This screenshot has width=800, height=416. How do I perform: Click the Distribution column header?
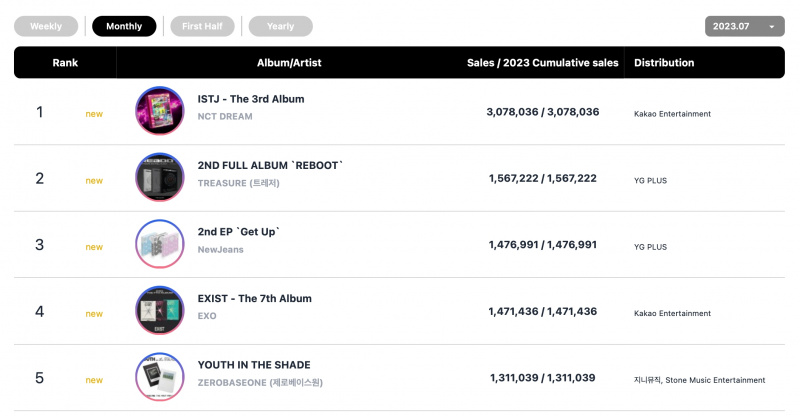click(x=664, y=63)
